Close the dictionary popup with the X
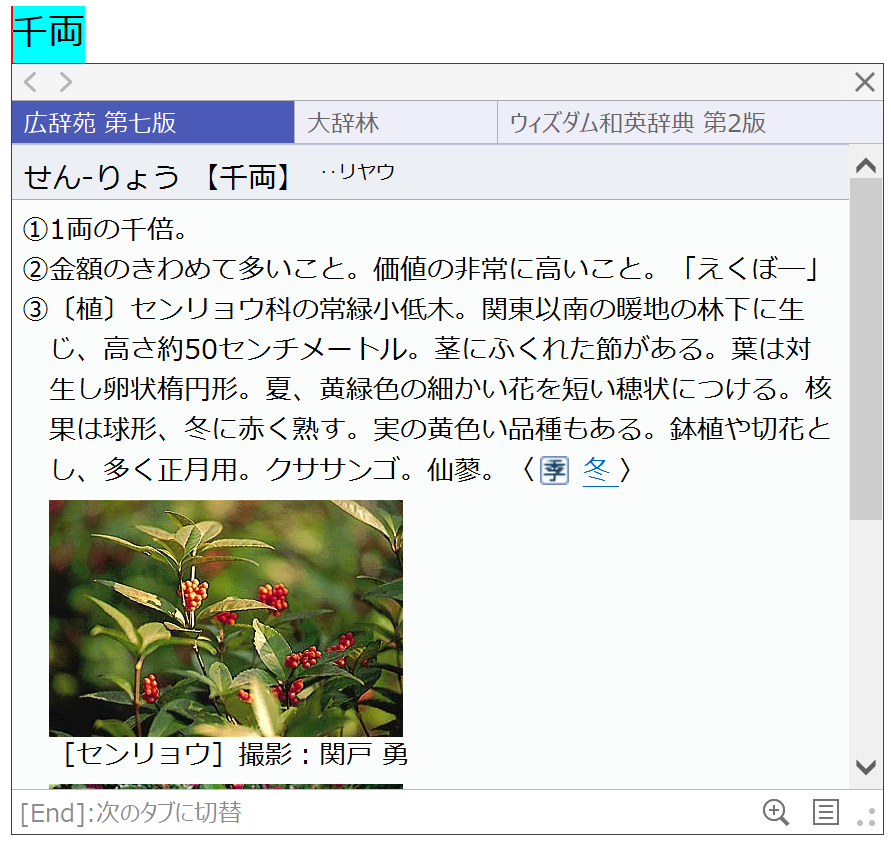 tap(865, 83)
